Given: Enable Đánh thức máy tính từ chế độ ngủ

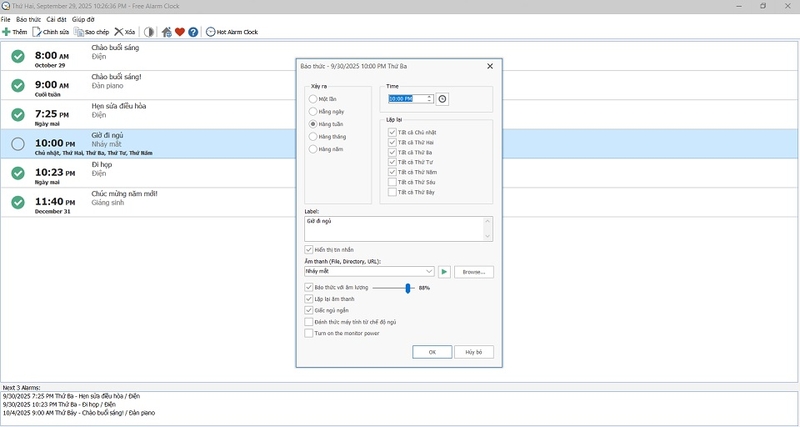Looking at the screenshot, I should tap(309, 322).
